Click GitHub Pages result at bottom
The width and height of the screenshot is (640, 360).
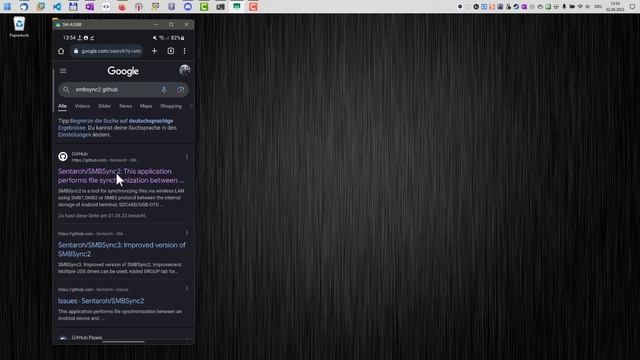pos(87,338)
